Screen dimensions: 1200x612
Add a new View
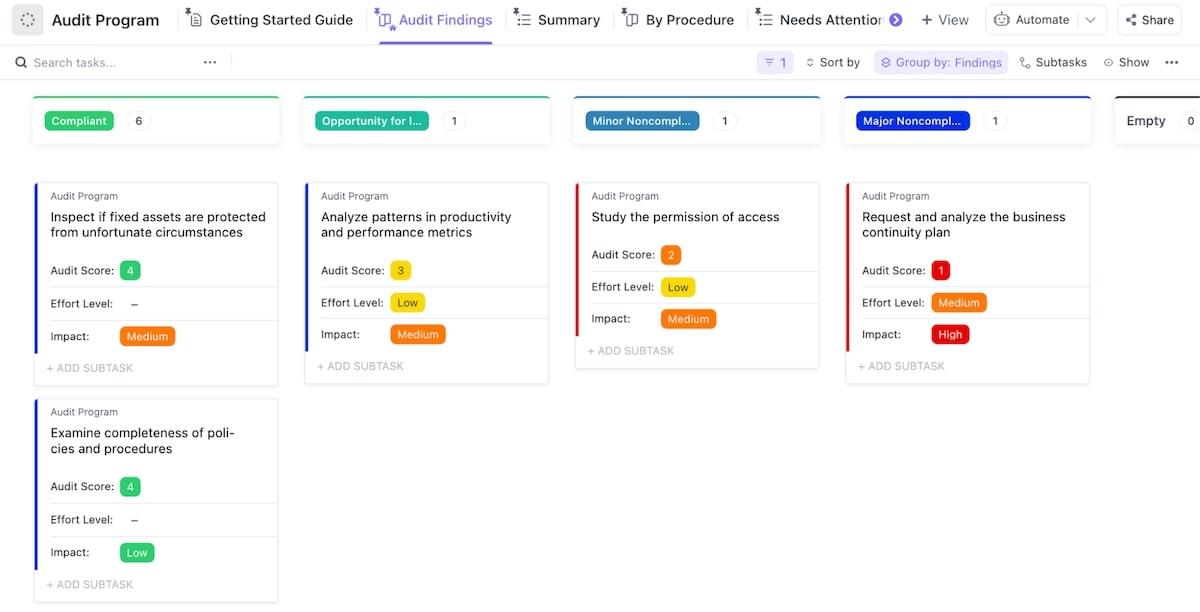pyautogui.click(x=945, y=20)
